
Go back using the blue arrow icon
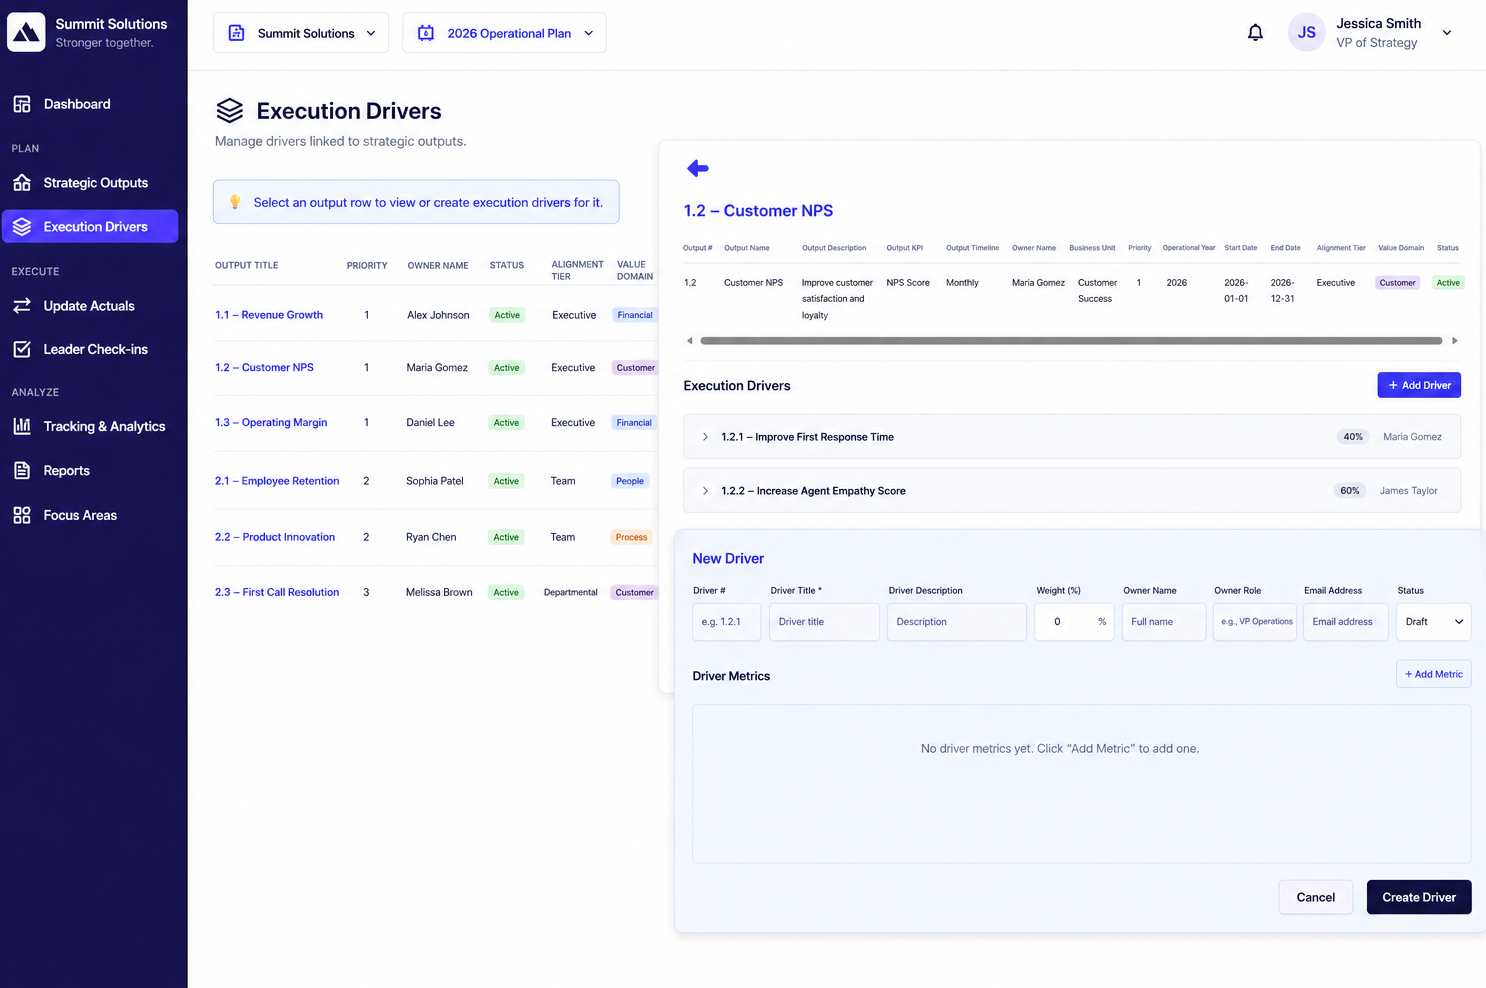point(698,168)
